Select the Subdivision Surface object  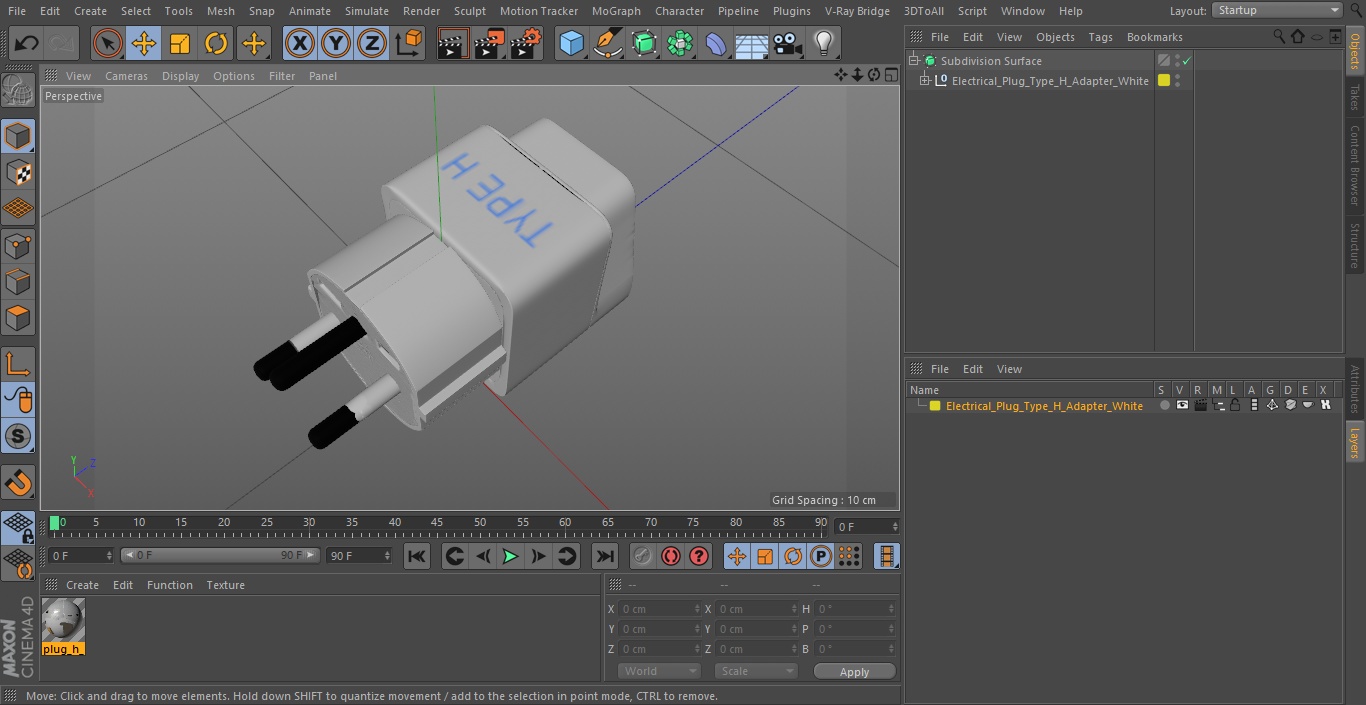991,61
